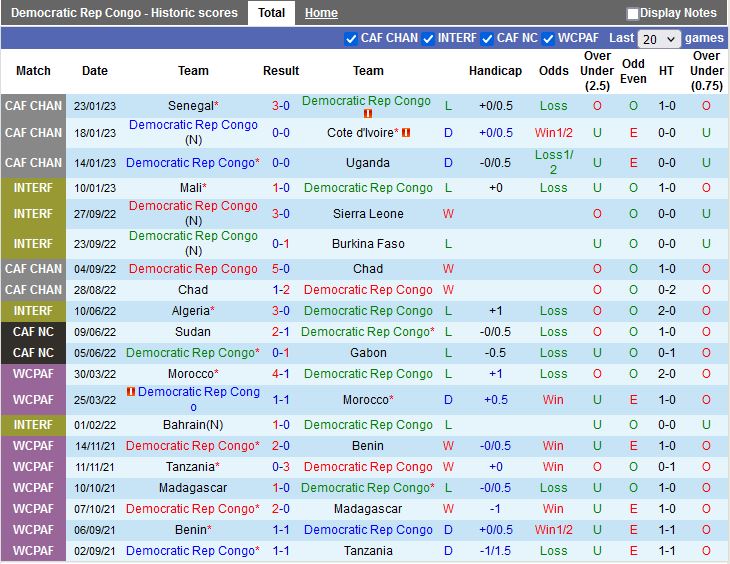Click the 0-3 result of Tanzania match

point(281,467)
